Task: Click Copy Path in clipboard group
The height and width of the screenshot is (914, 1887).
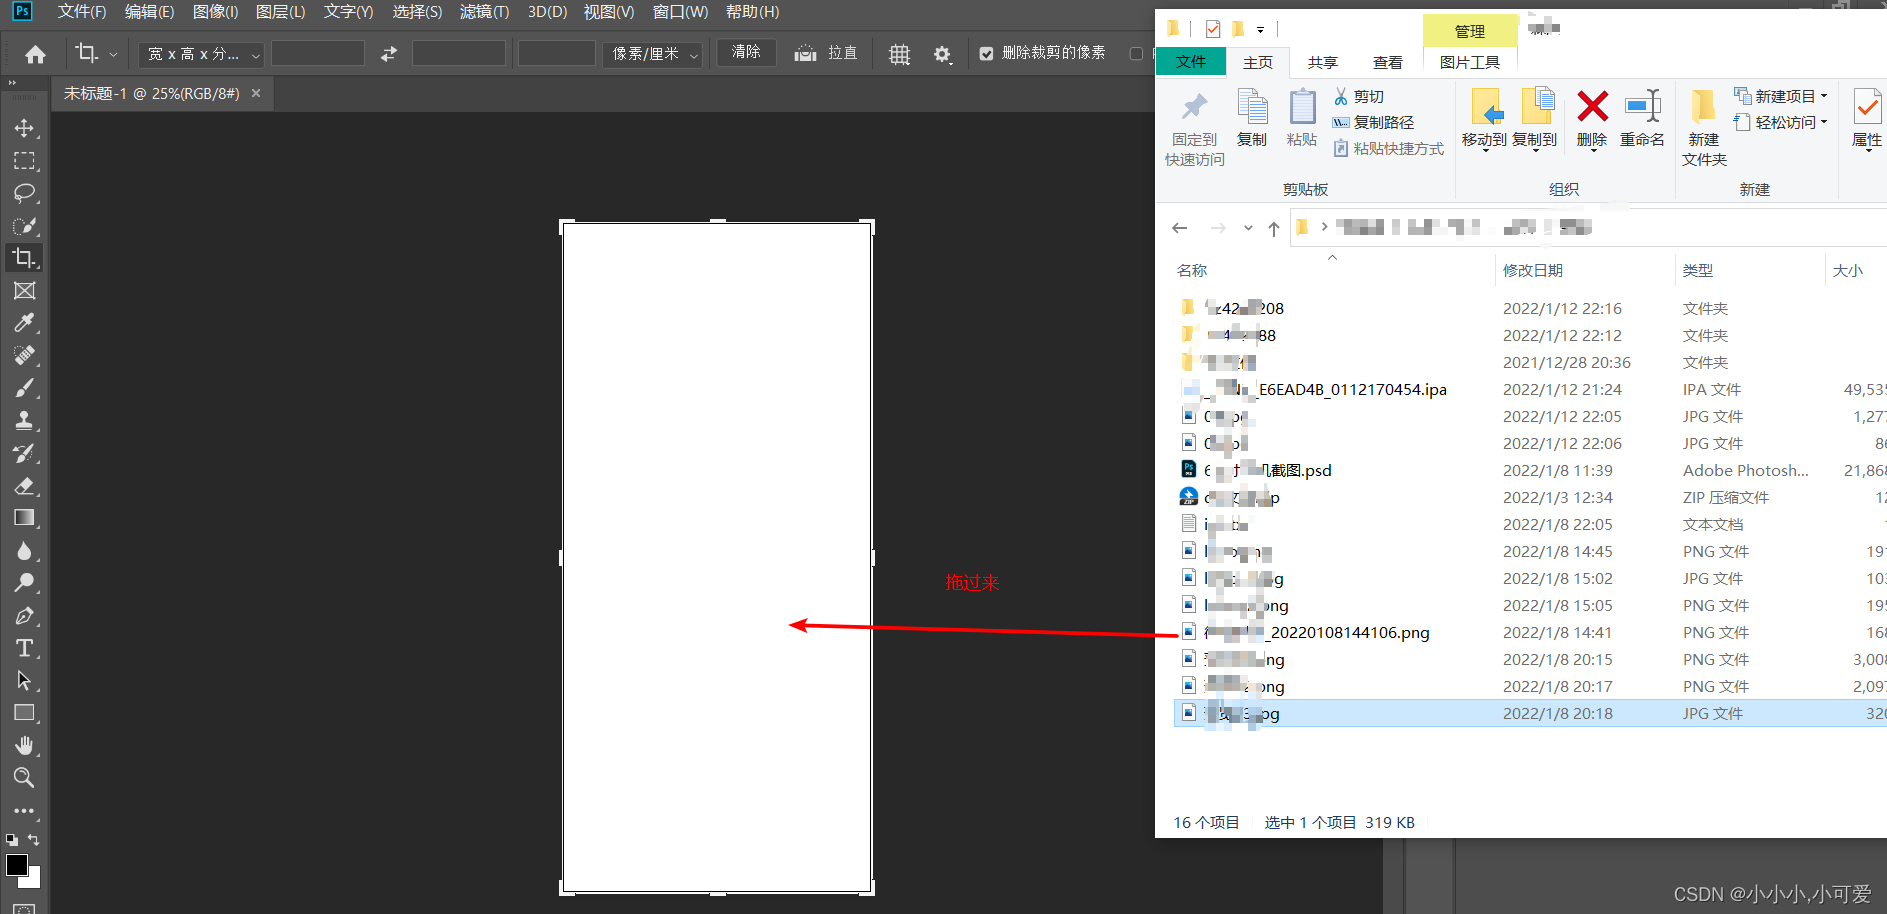Action: 1373,122
